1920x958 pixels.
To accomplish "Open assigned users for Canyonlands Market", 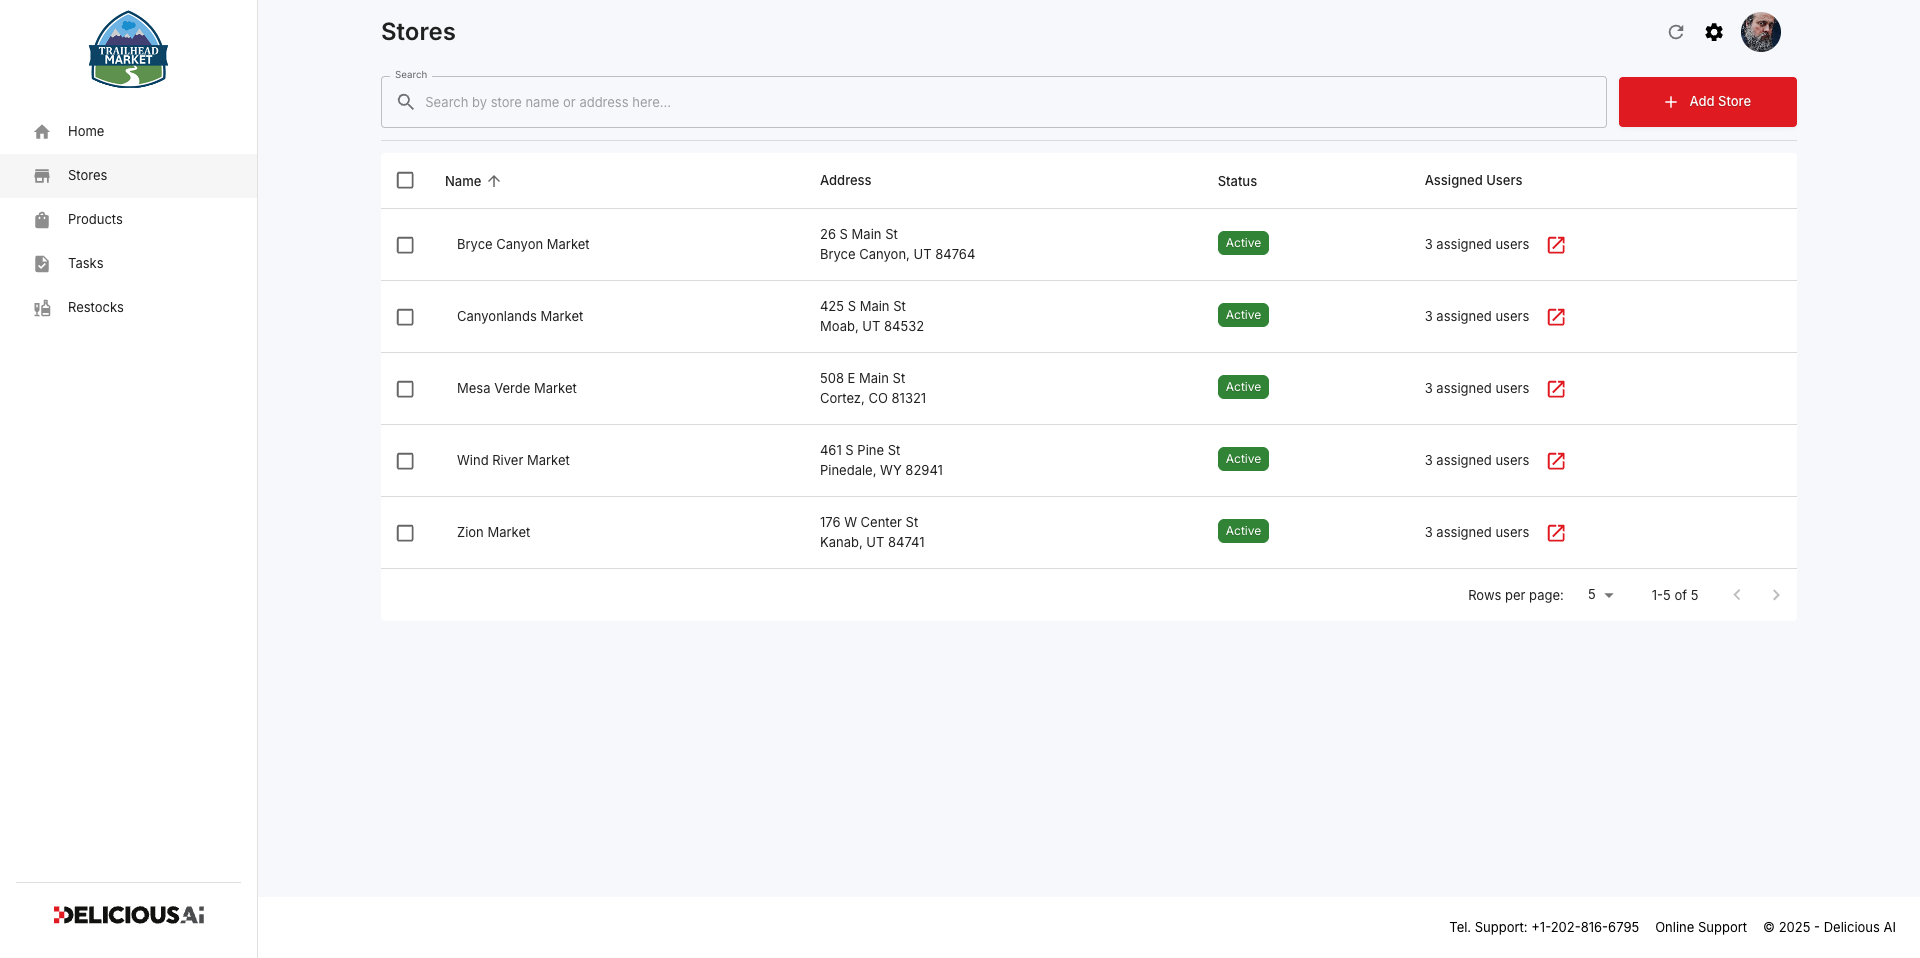I will pos(1556,317).
